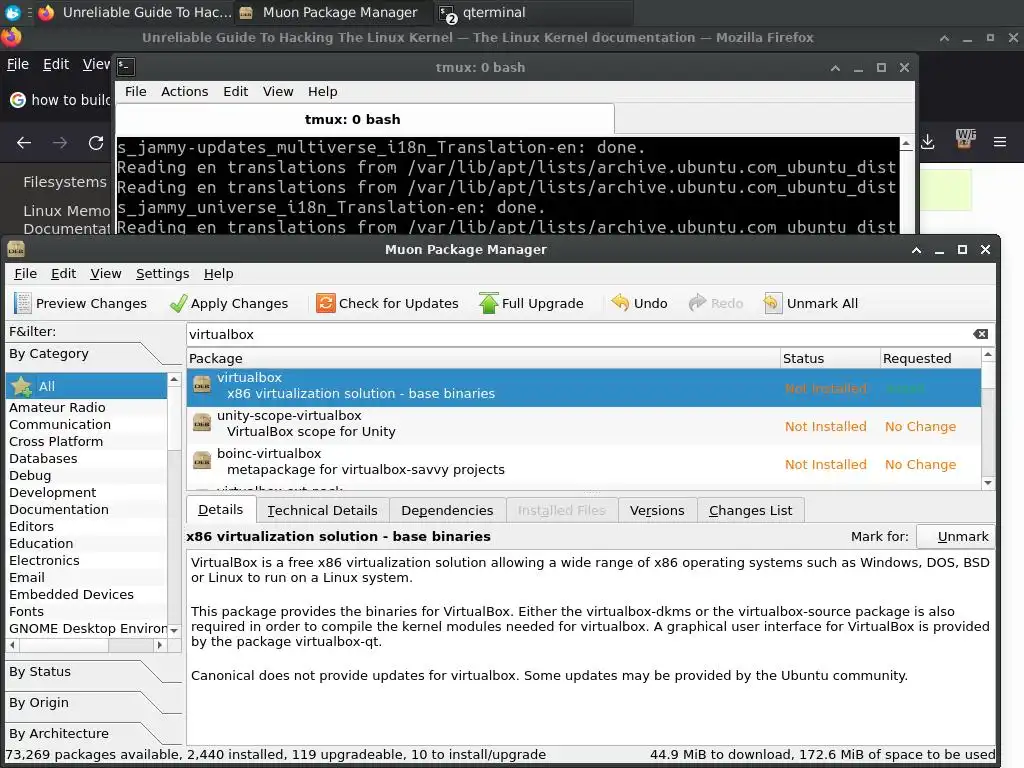Image resolution: width=1024 pixels, height=768 pixels.
Task: Switch to Firefox in the taskbar
Action: [135, 12]
